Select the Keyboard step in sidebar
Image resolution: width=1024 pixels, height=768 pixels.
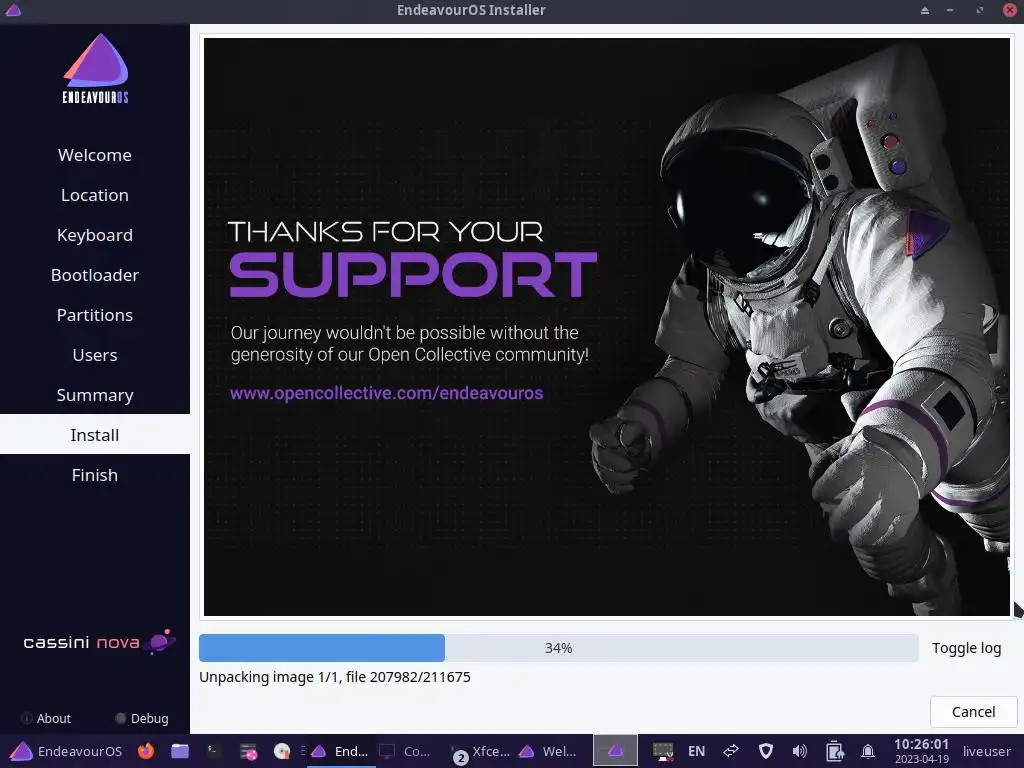[x=95, y=235]
